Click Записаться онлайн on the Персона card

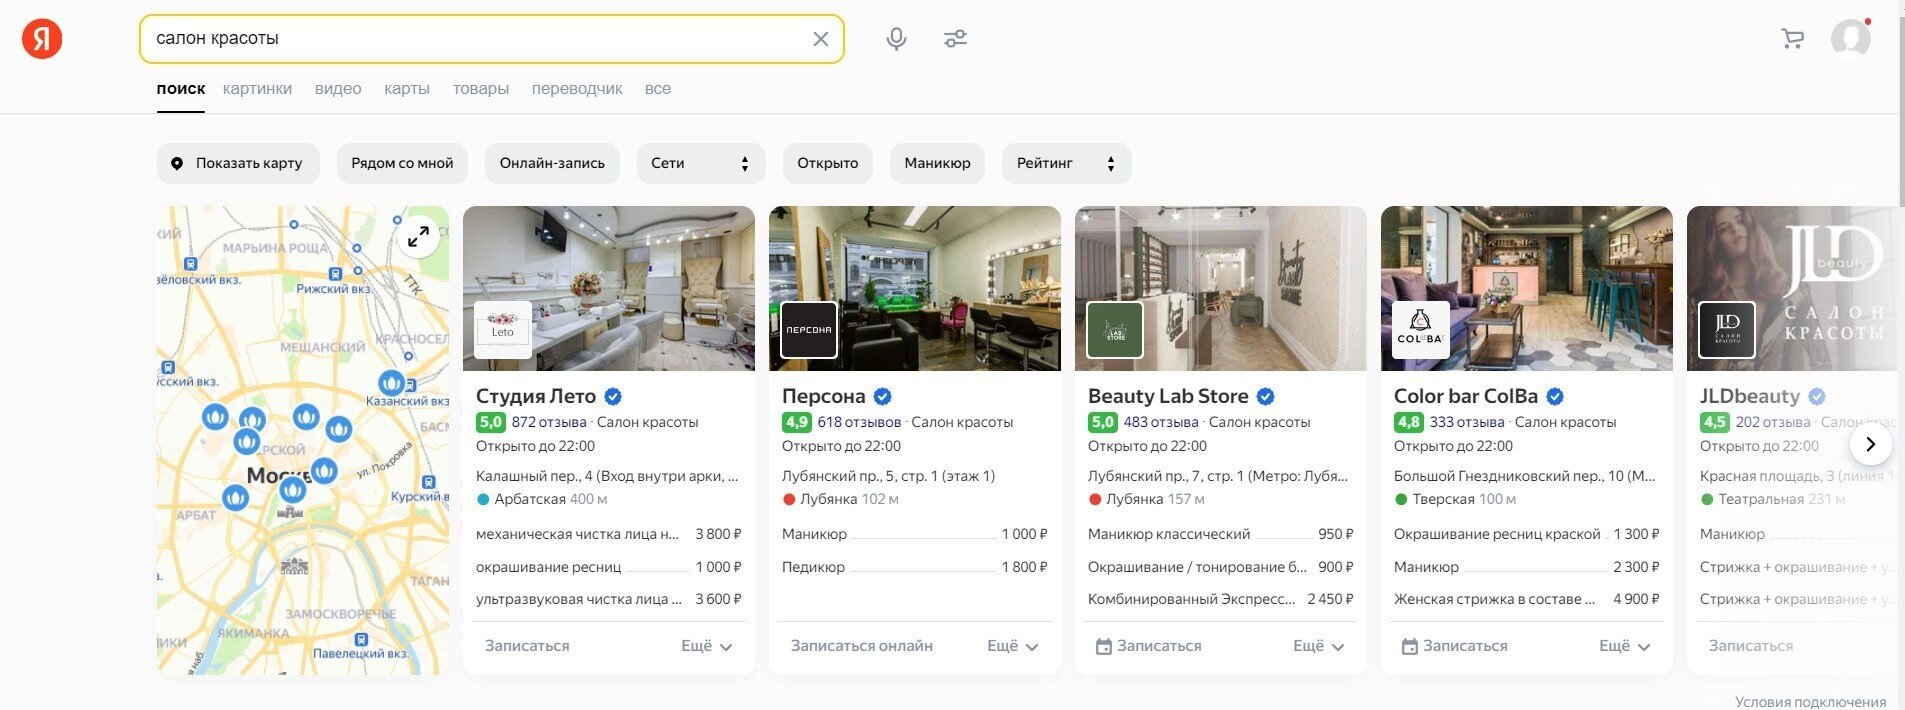point(861,646)
